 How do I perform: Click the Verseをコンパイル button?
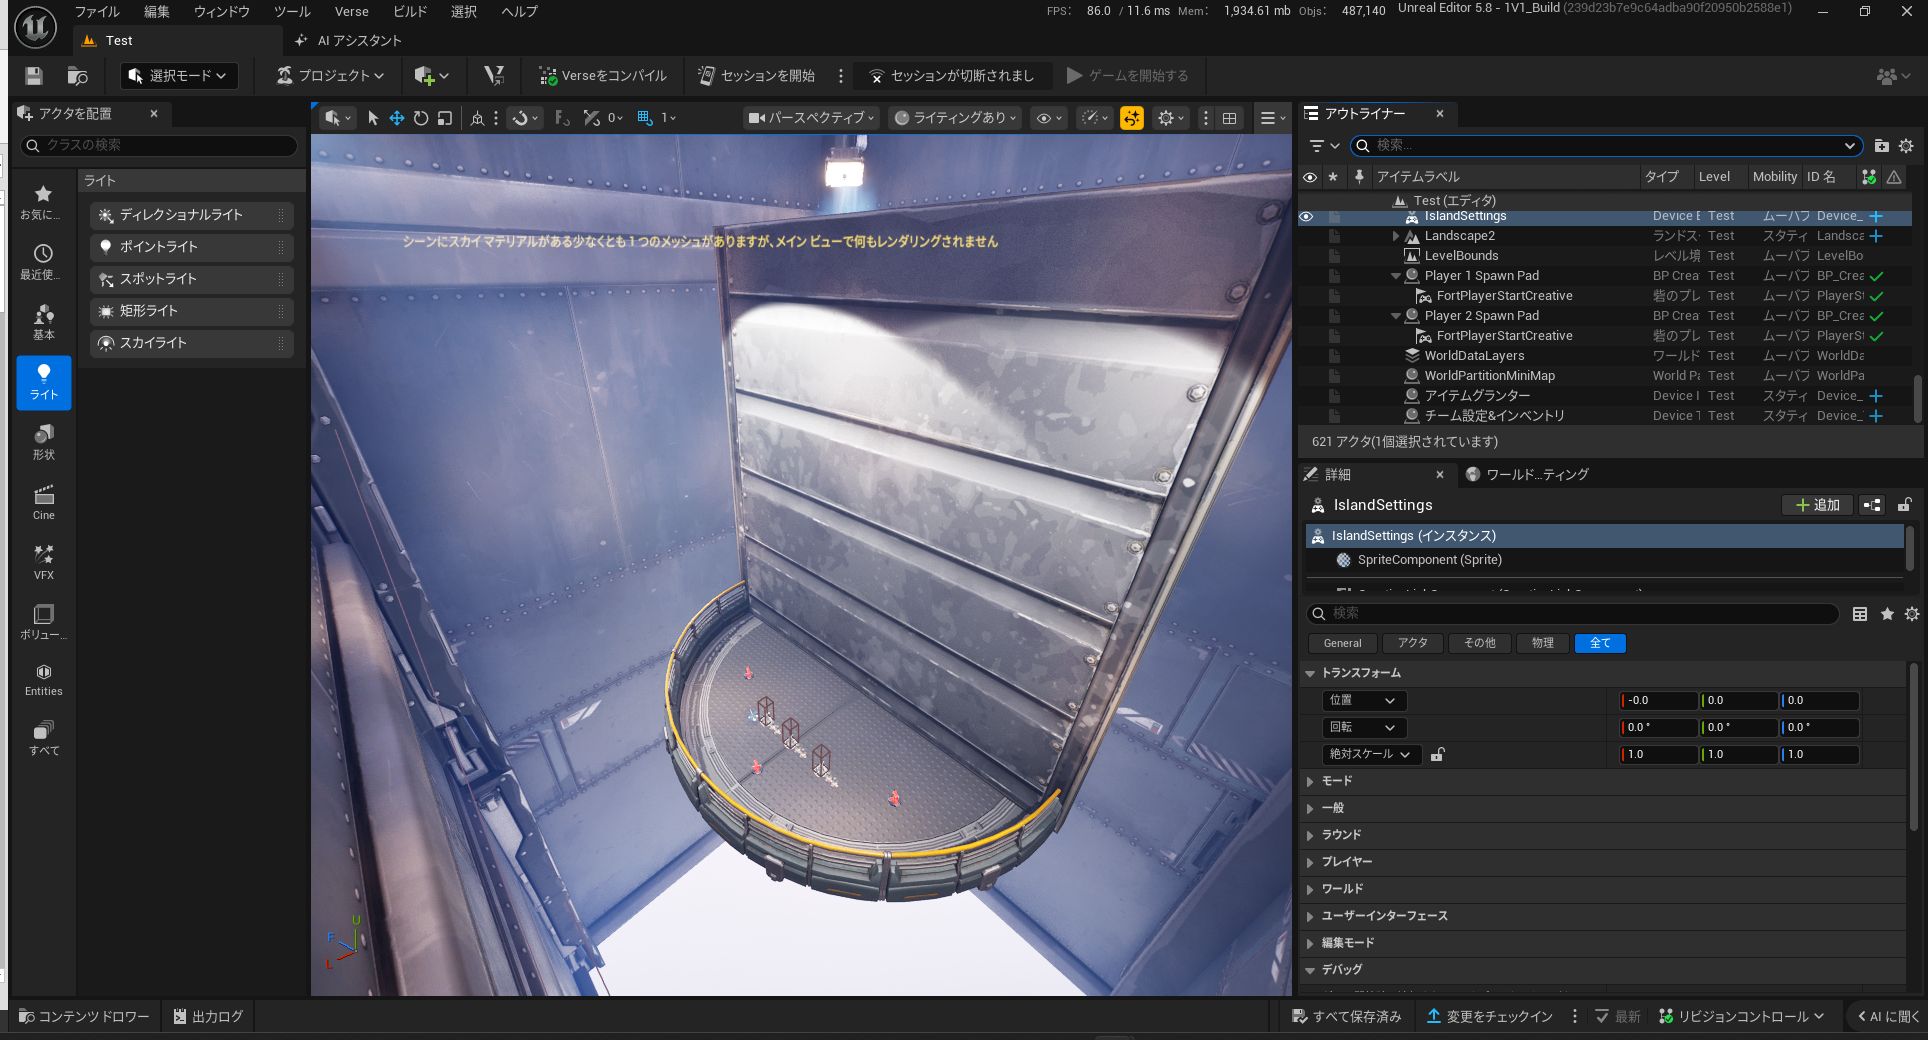(603, 76)
